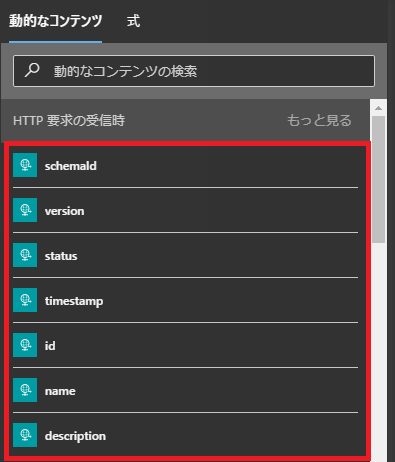Click the もっと見る link
Image resolution: width=395 pixels, height=462 pixels.
tap(319, 120)
